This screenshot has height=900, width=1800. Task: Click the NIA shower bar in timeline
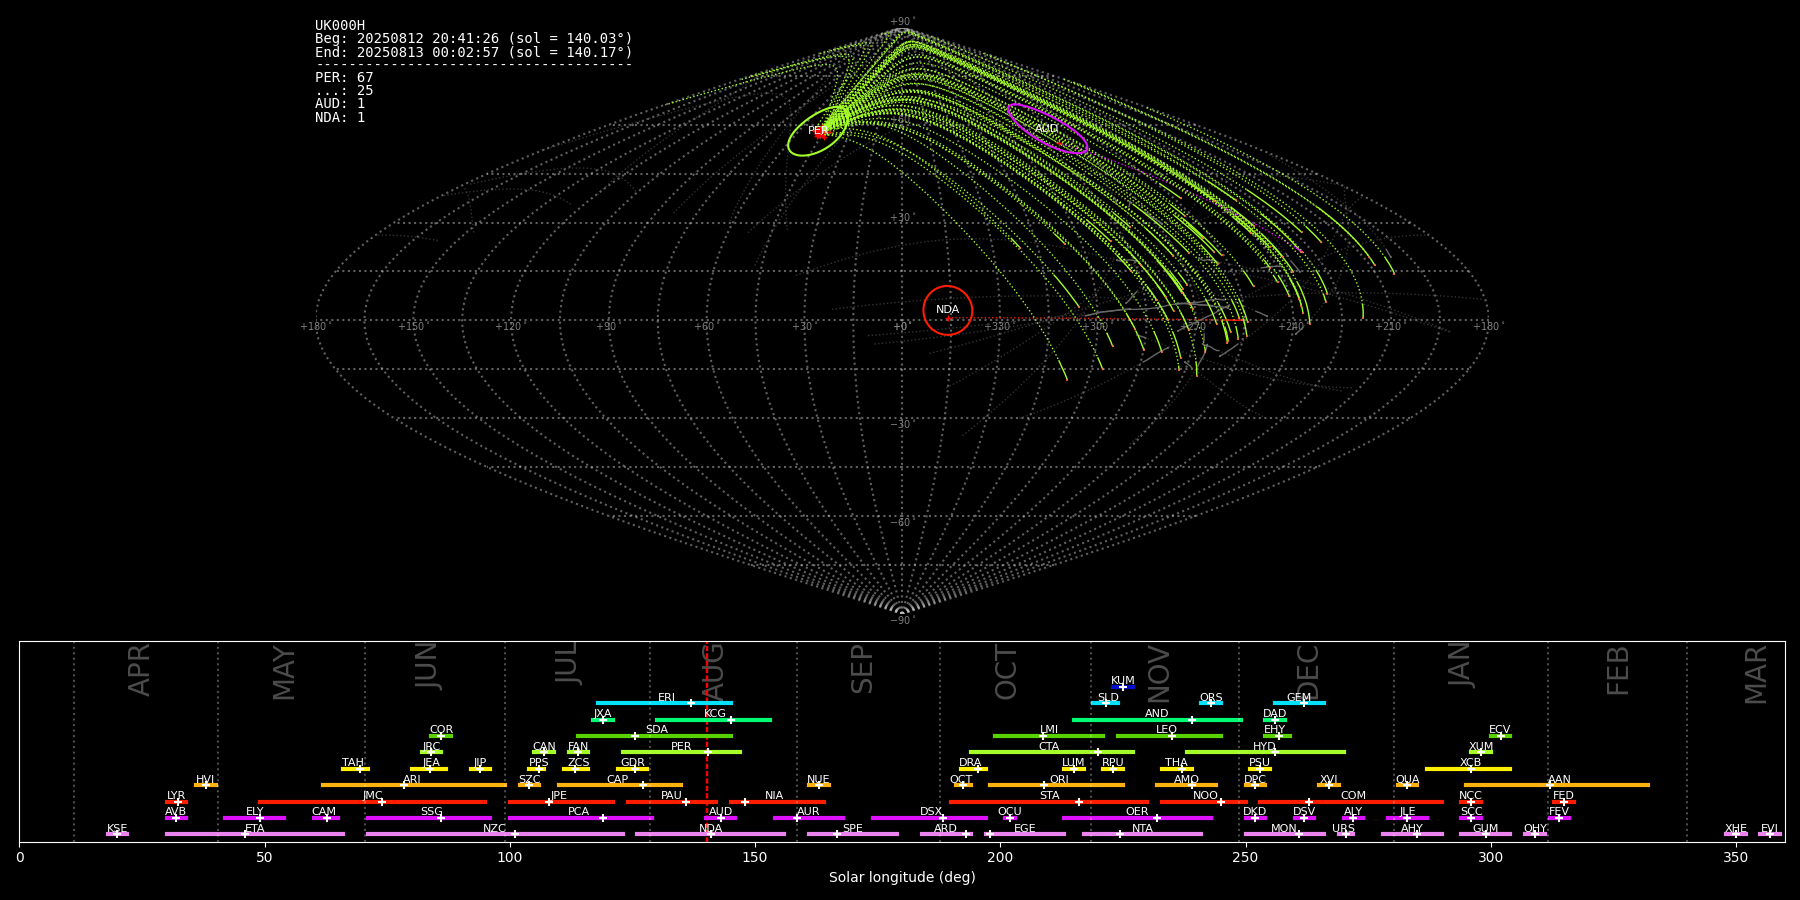pyautogui.click(x=777, y=802)
